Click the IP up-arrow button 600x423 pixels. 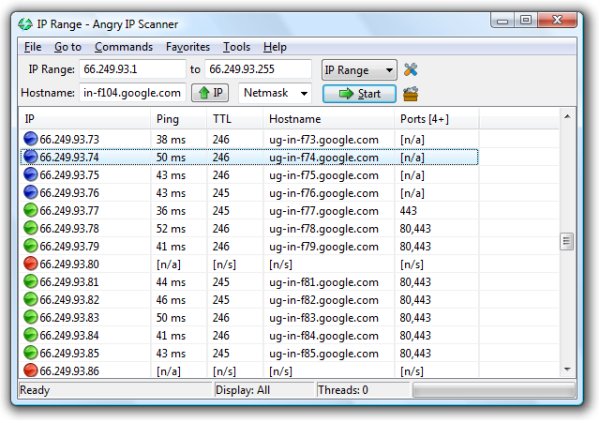coord(211,94)
